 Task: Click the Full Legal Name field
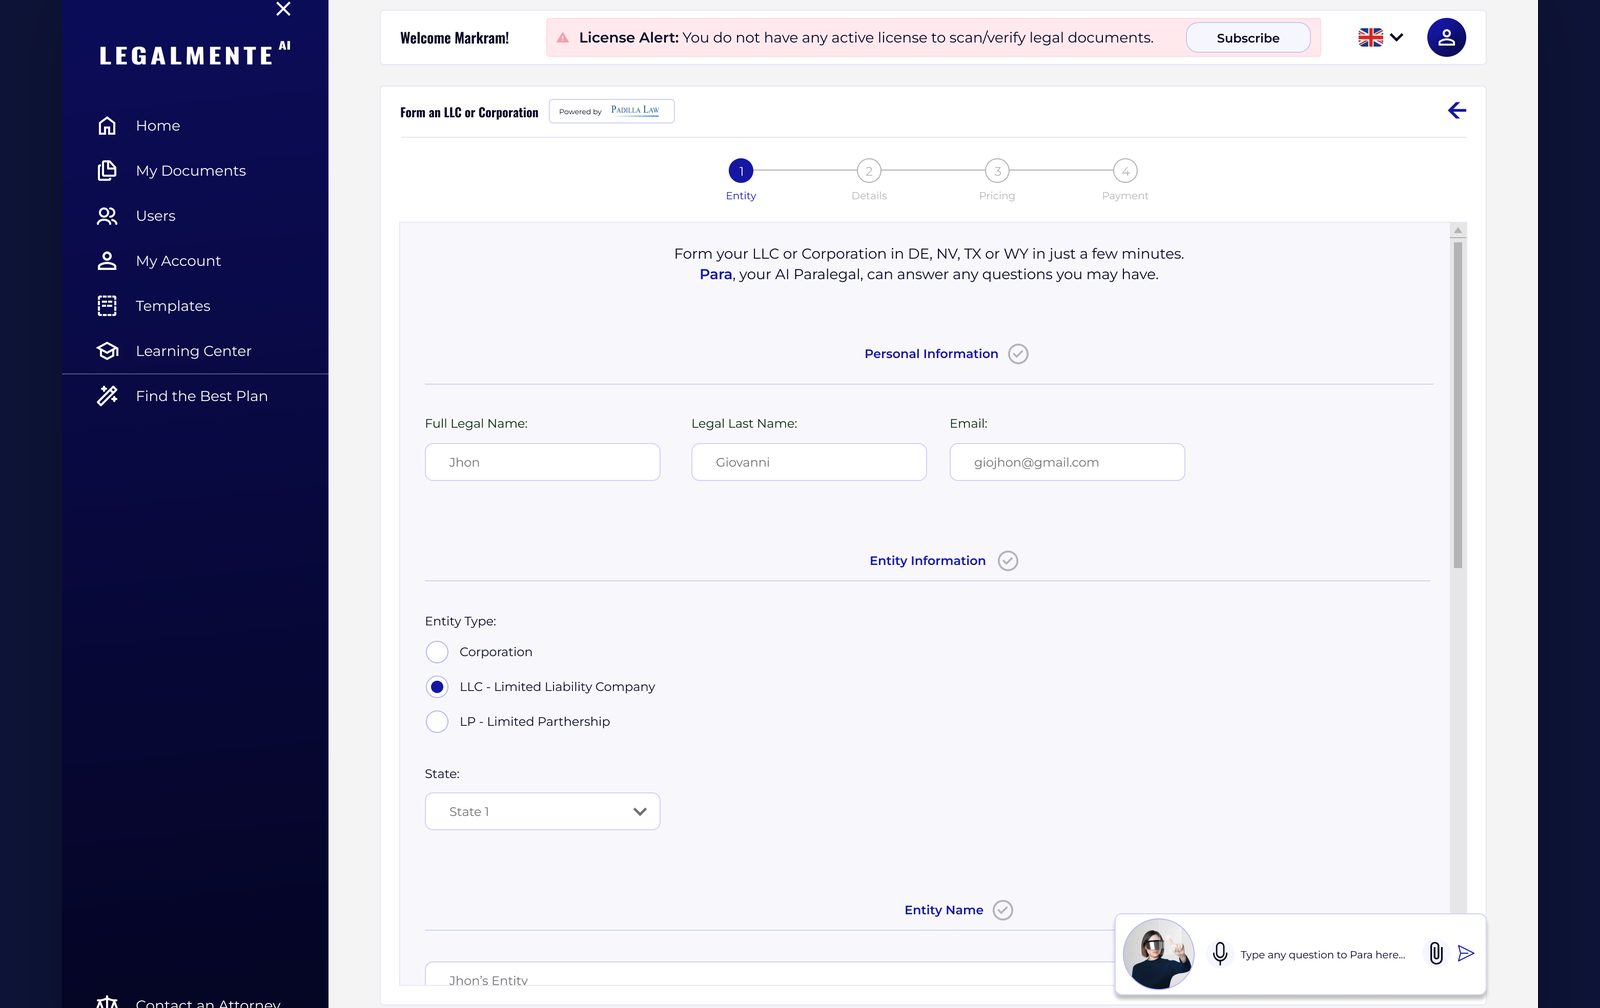(x=542, y=462)
